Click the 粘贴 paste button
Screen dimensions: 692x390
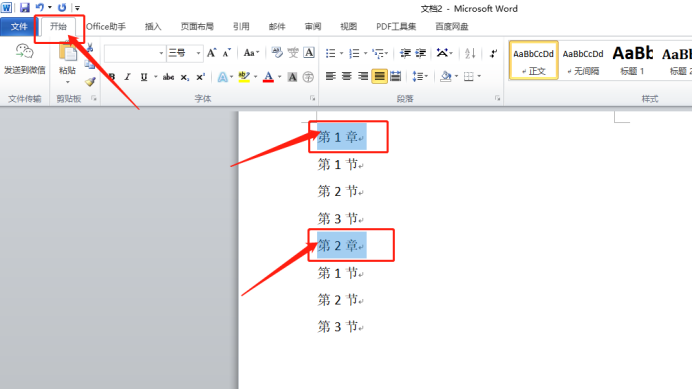(67, 63)
